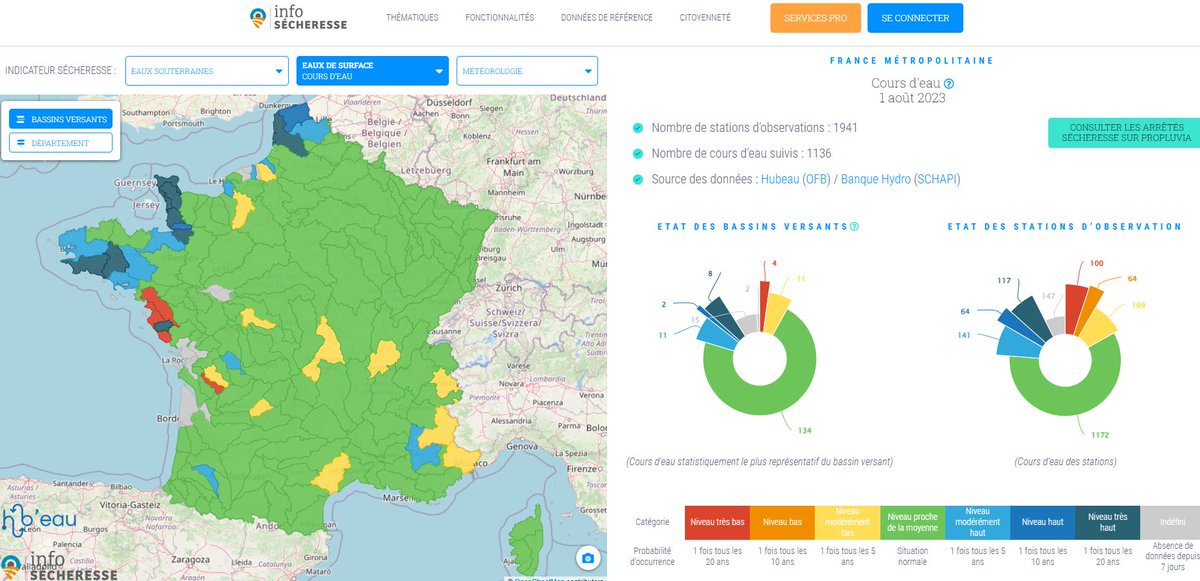Select the Niveau modérément haut legend swatch
1200x581 pixels.
tap(977, 522)
